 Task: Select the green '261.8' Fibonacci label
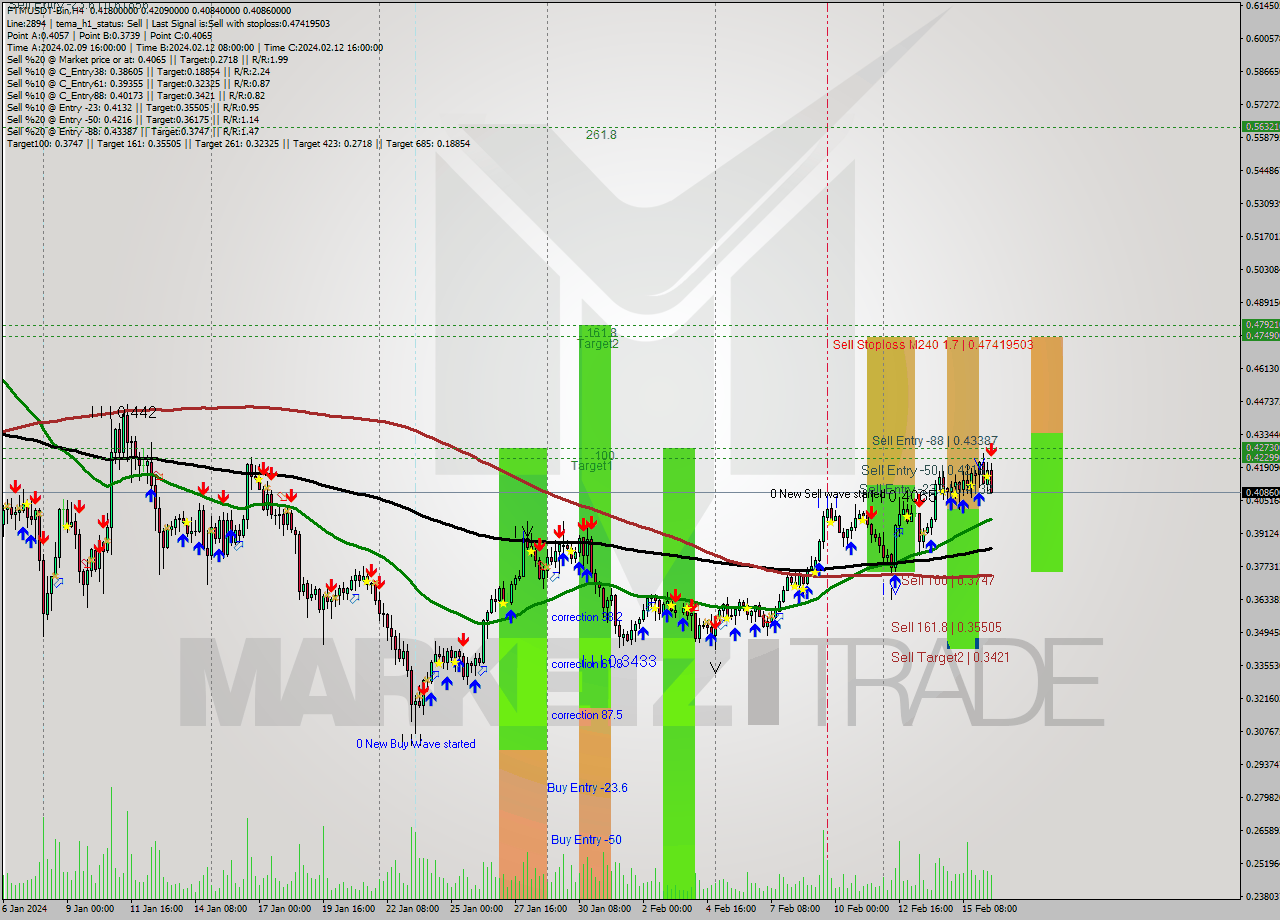(601, 135)
